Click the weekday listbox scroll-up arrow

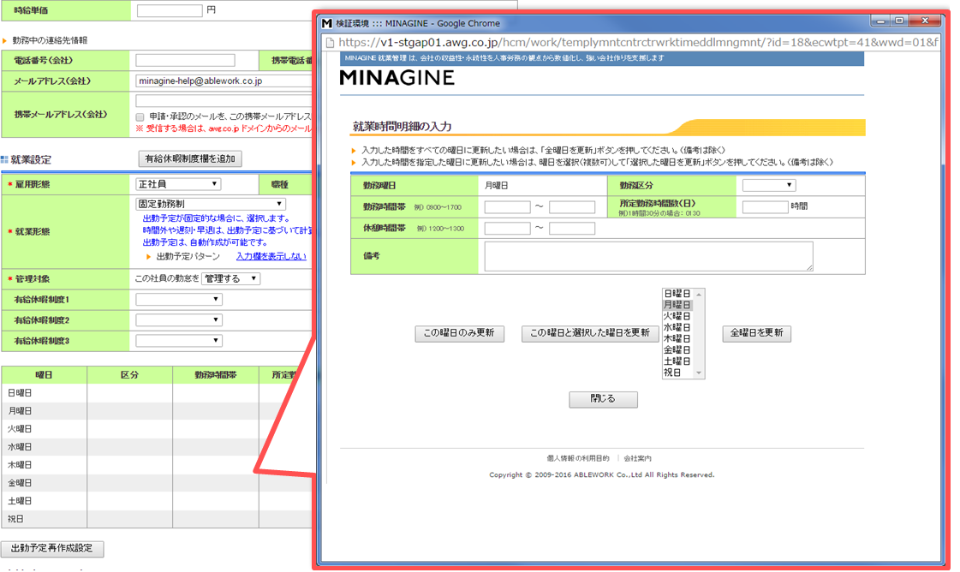point(699,295)
